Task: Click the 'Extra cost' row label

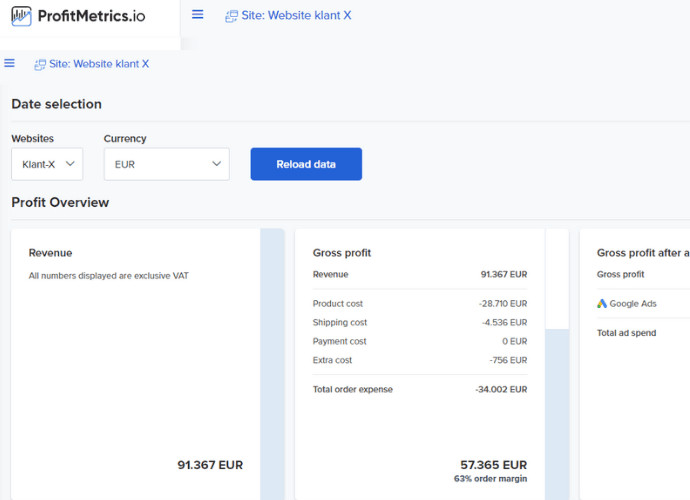Action: click(x=332, y=360)
